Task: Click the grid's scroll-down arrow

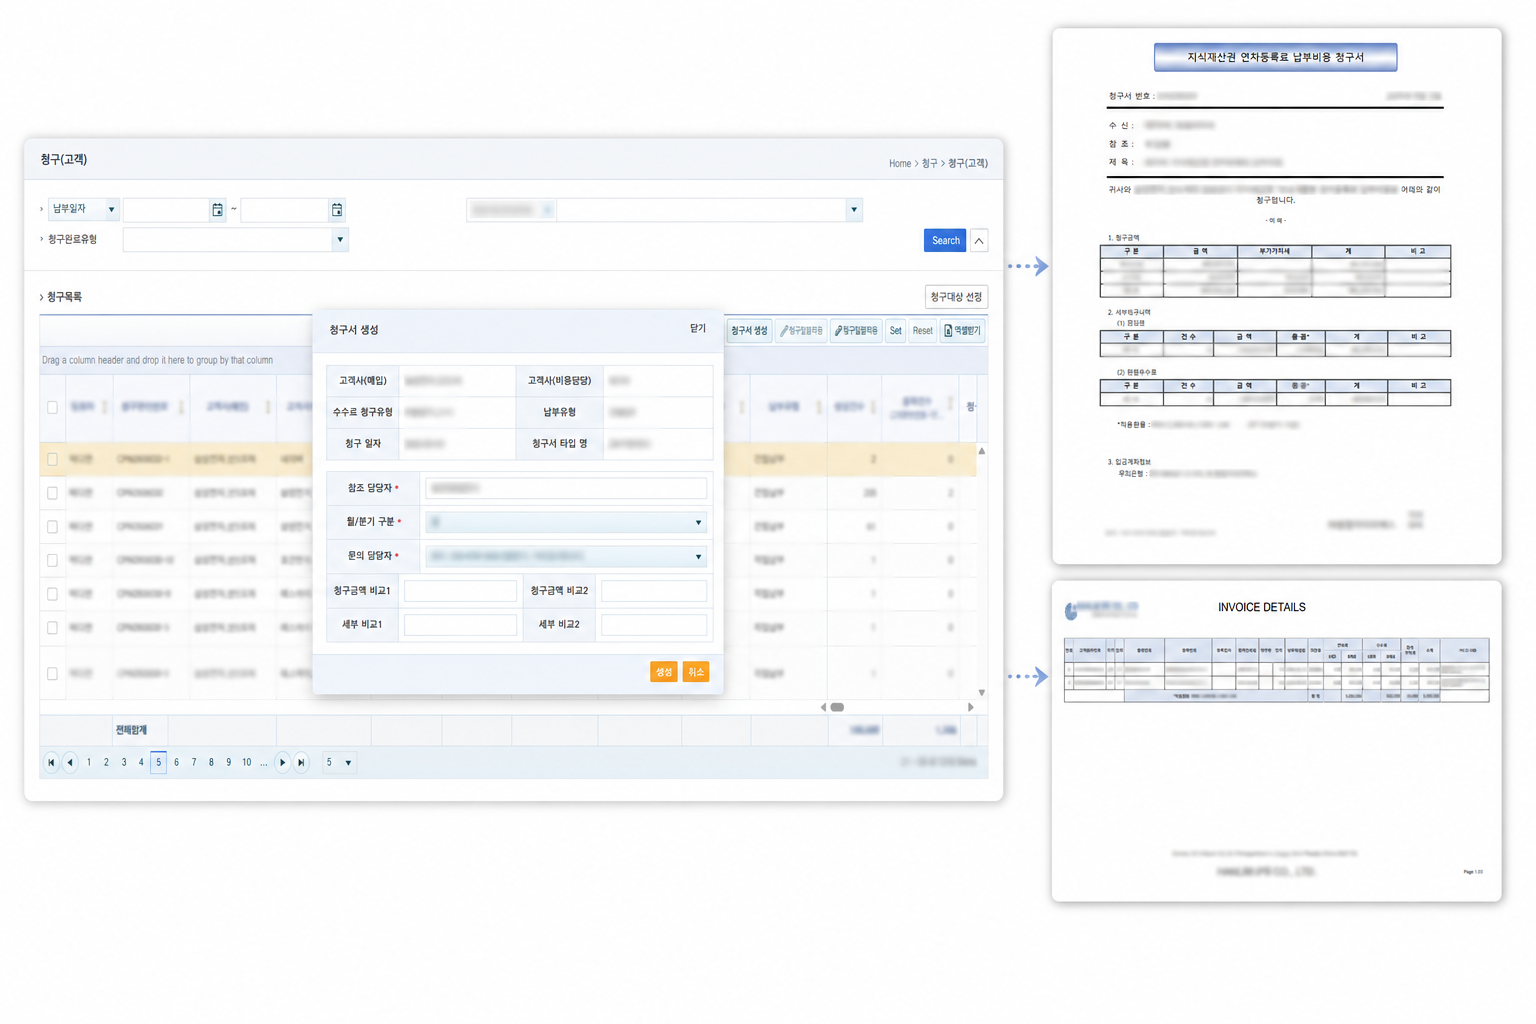Action: pos(982,692)
